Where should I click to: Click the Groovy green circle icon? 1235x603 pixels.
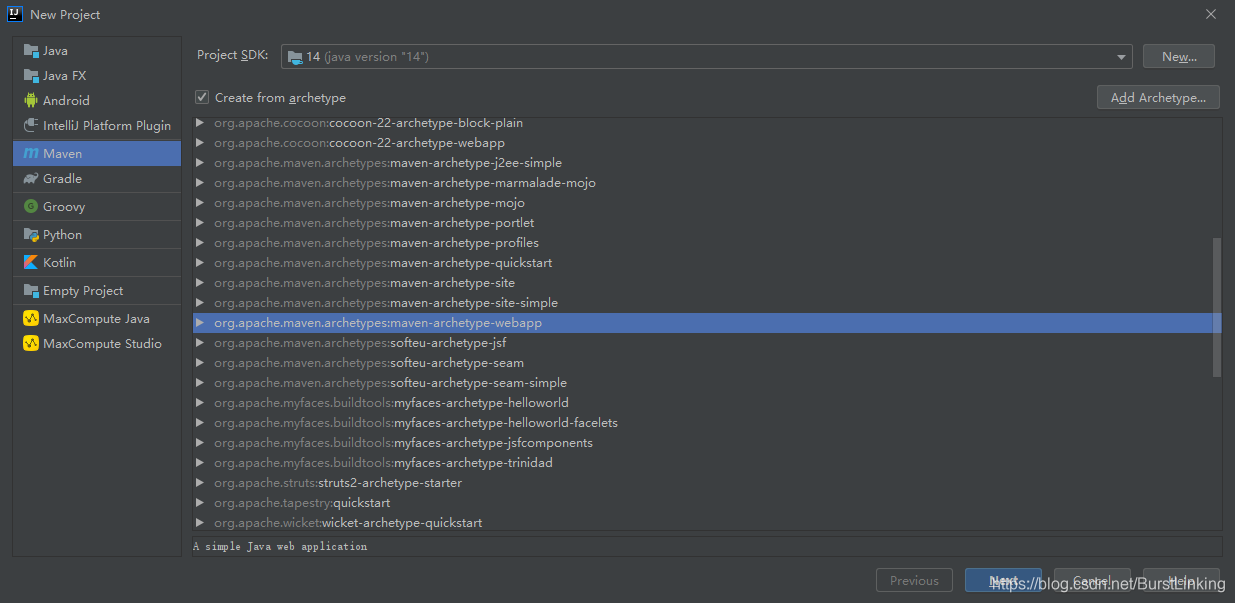click(x=30, y=207)
